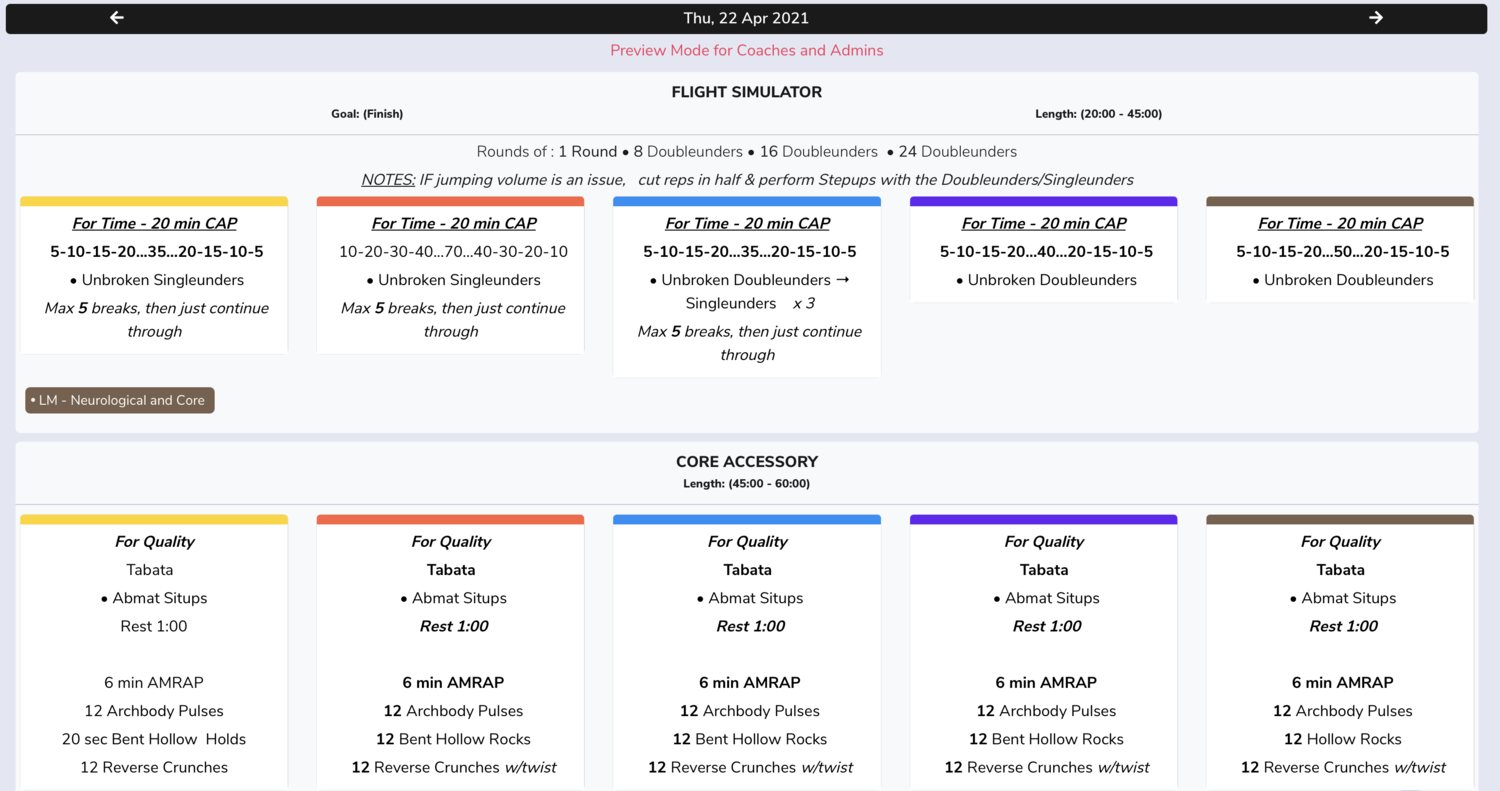Click Preview Mode for Coaches and Admins

pyautogui.click(x=747, y=50)
